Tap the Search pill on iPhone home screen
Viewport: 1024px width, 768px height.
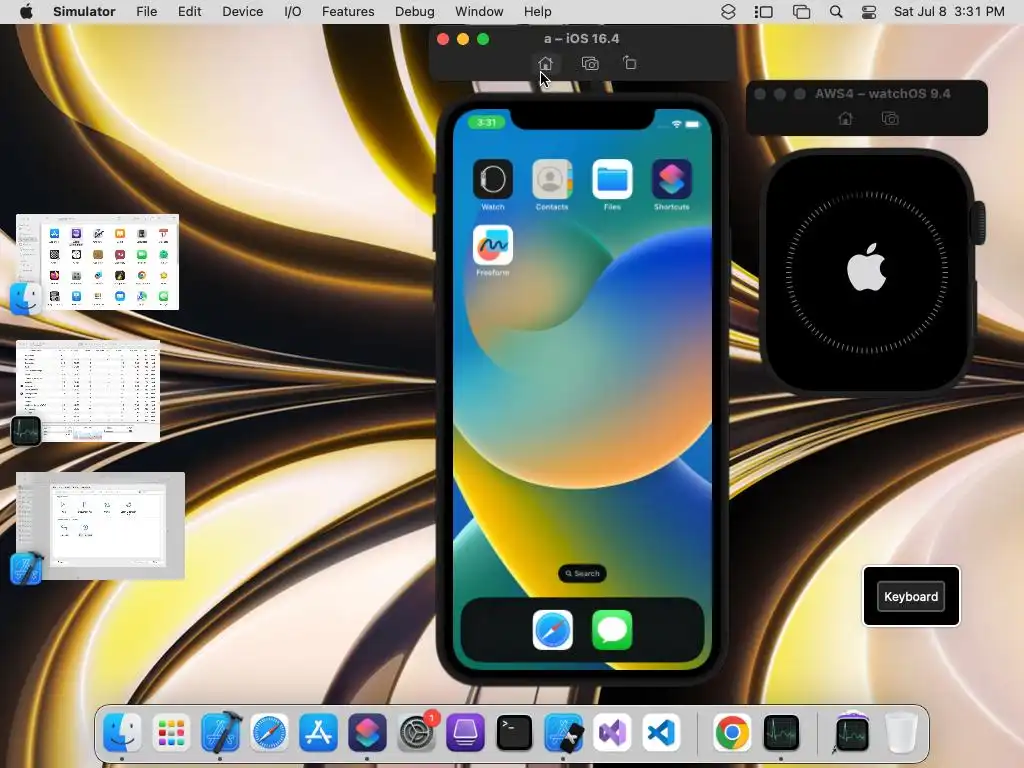tap(582, 573)
